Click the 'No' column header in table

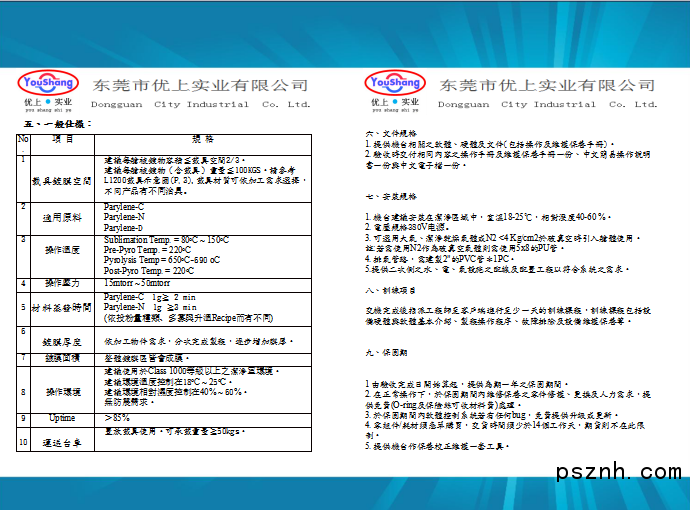(23, 140)
